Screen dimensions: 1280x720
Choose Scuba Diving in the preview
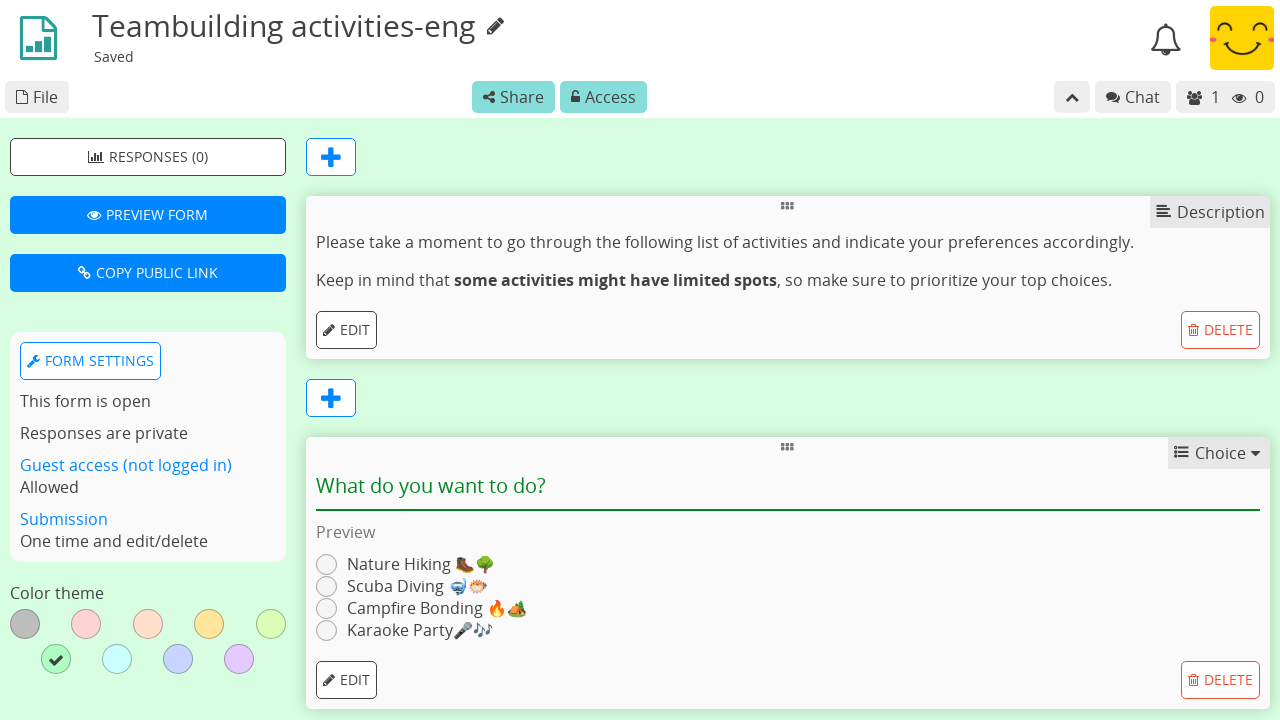pos(326,586)
